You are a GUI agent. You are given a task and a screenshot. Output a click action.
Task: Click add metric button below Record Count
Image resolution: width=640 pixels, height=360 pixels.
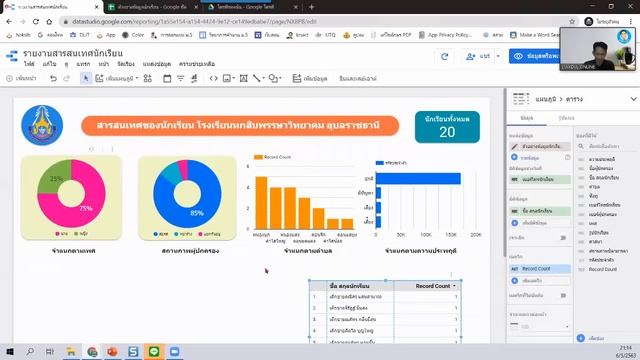(540, 281)
